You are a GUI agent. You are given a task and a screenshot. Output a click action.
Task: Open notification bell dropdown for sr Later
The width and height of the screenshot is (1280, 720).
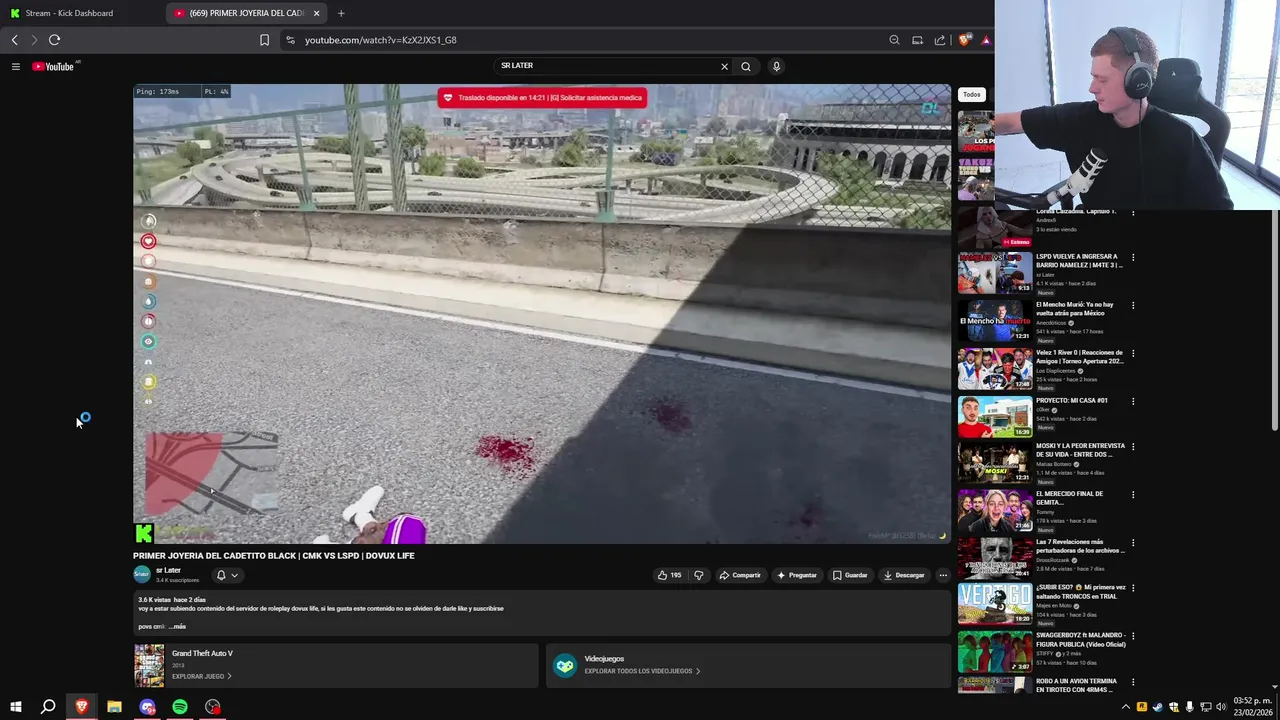pyautogui.click(x=227, y=575)
